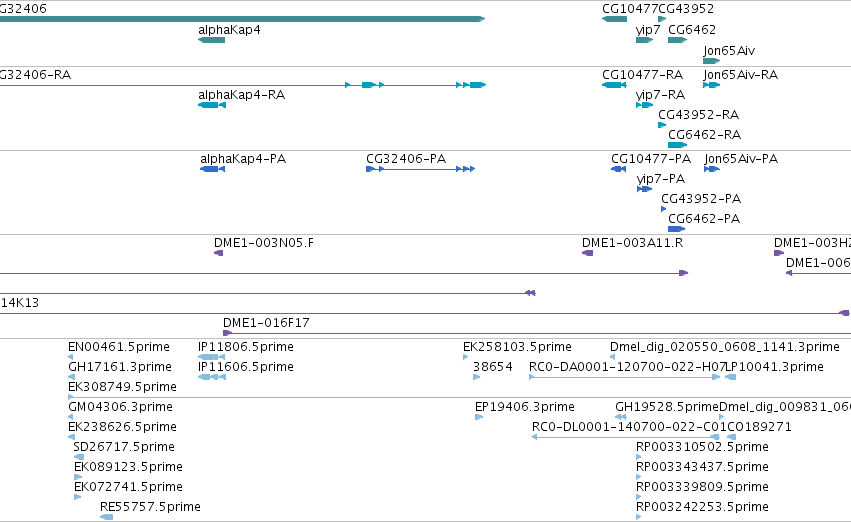Click the 38654 feature label
This screenshot has width=851, height=522.
click(x=493, y=367)
